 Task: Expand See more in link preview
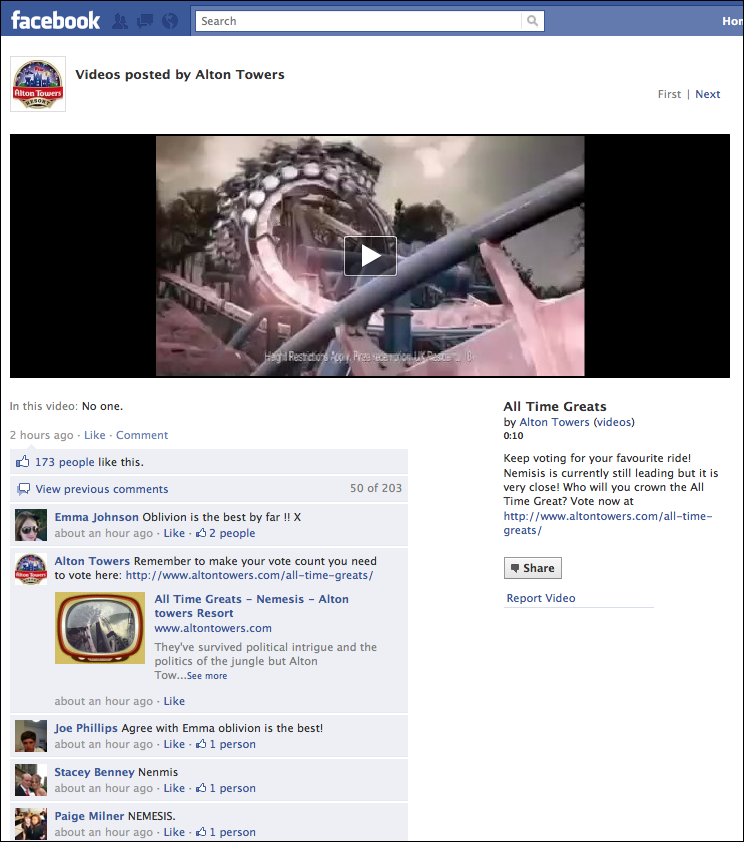pos(207,676)
